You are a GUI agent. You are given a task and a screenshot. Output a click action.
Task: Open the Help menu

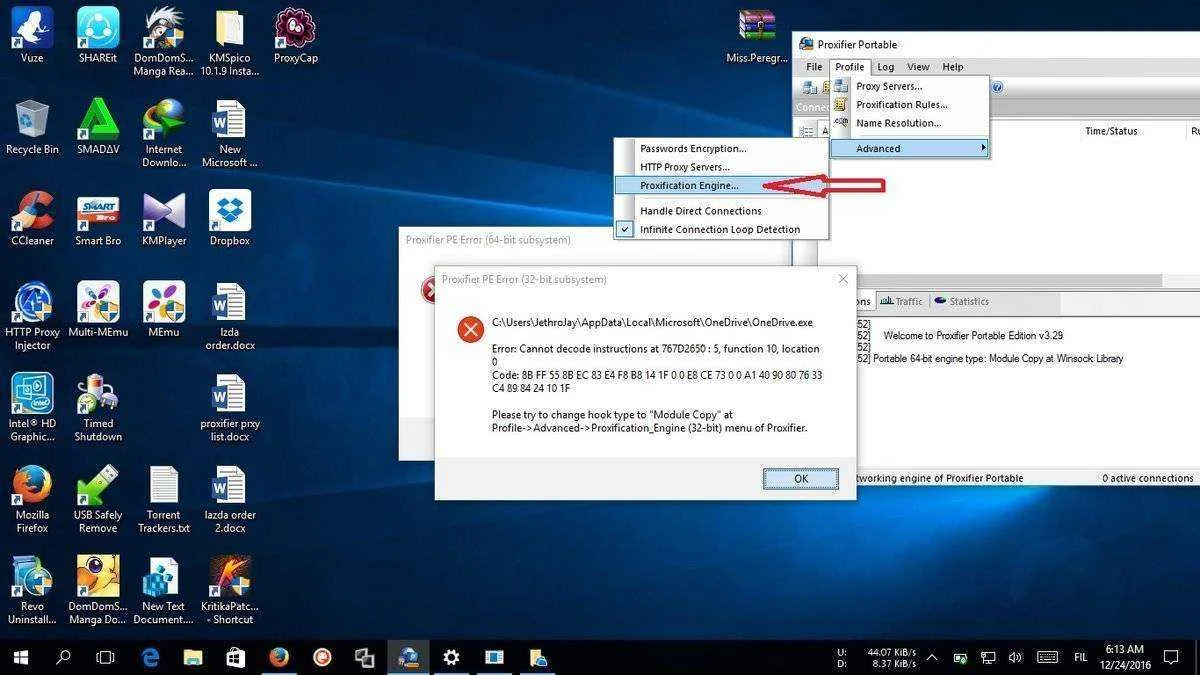[953, 67]
